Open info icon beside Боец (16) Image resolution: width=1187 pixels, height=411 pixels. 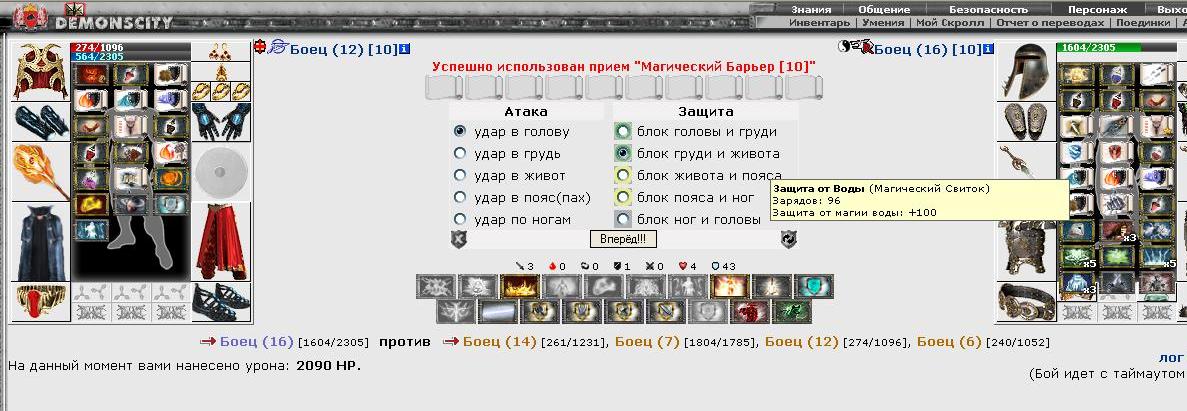987,49
